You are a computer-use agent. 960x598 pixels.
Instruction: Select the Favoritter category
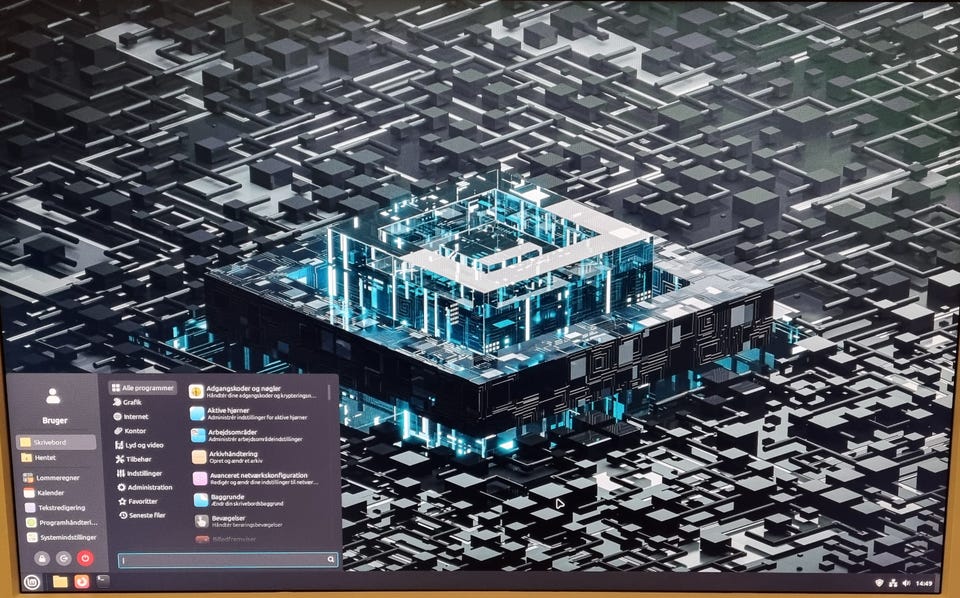[x=138, y=501]
